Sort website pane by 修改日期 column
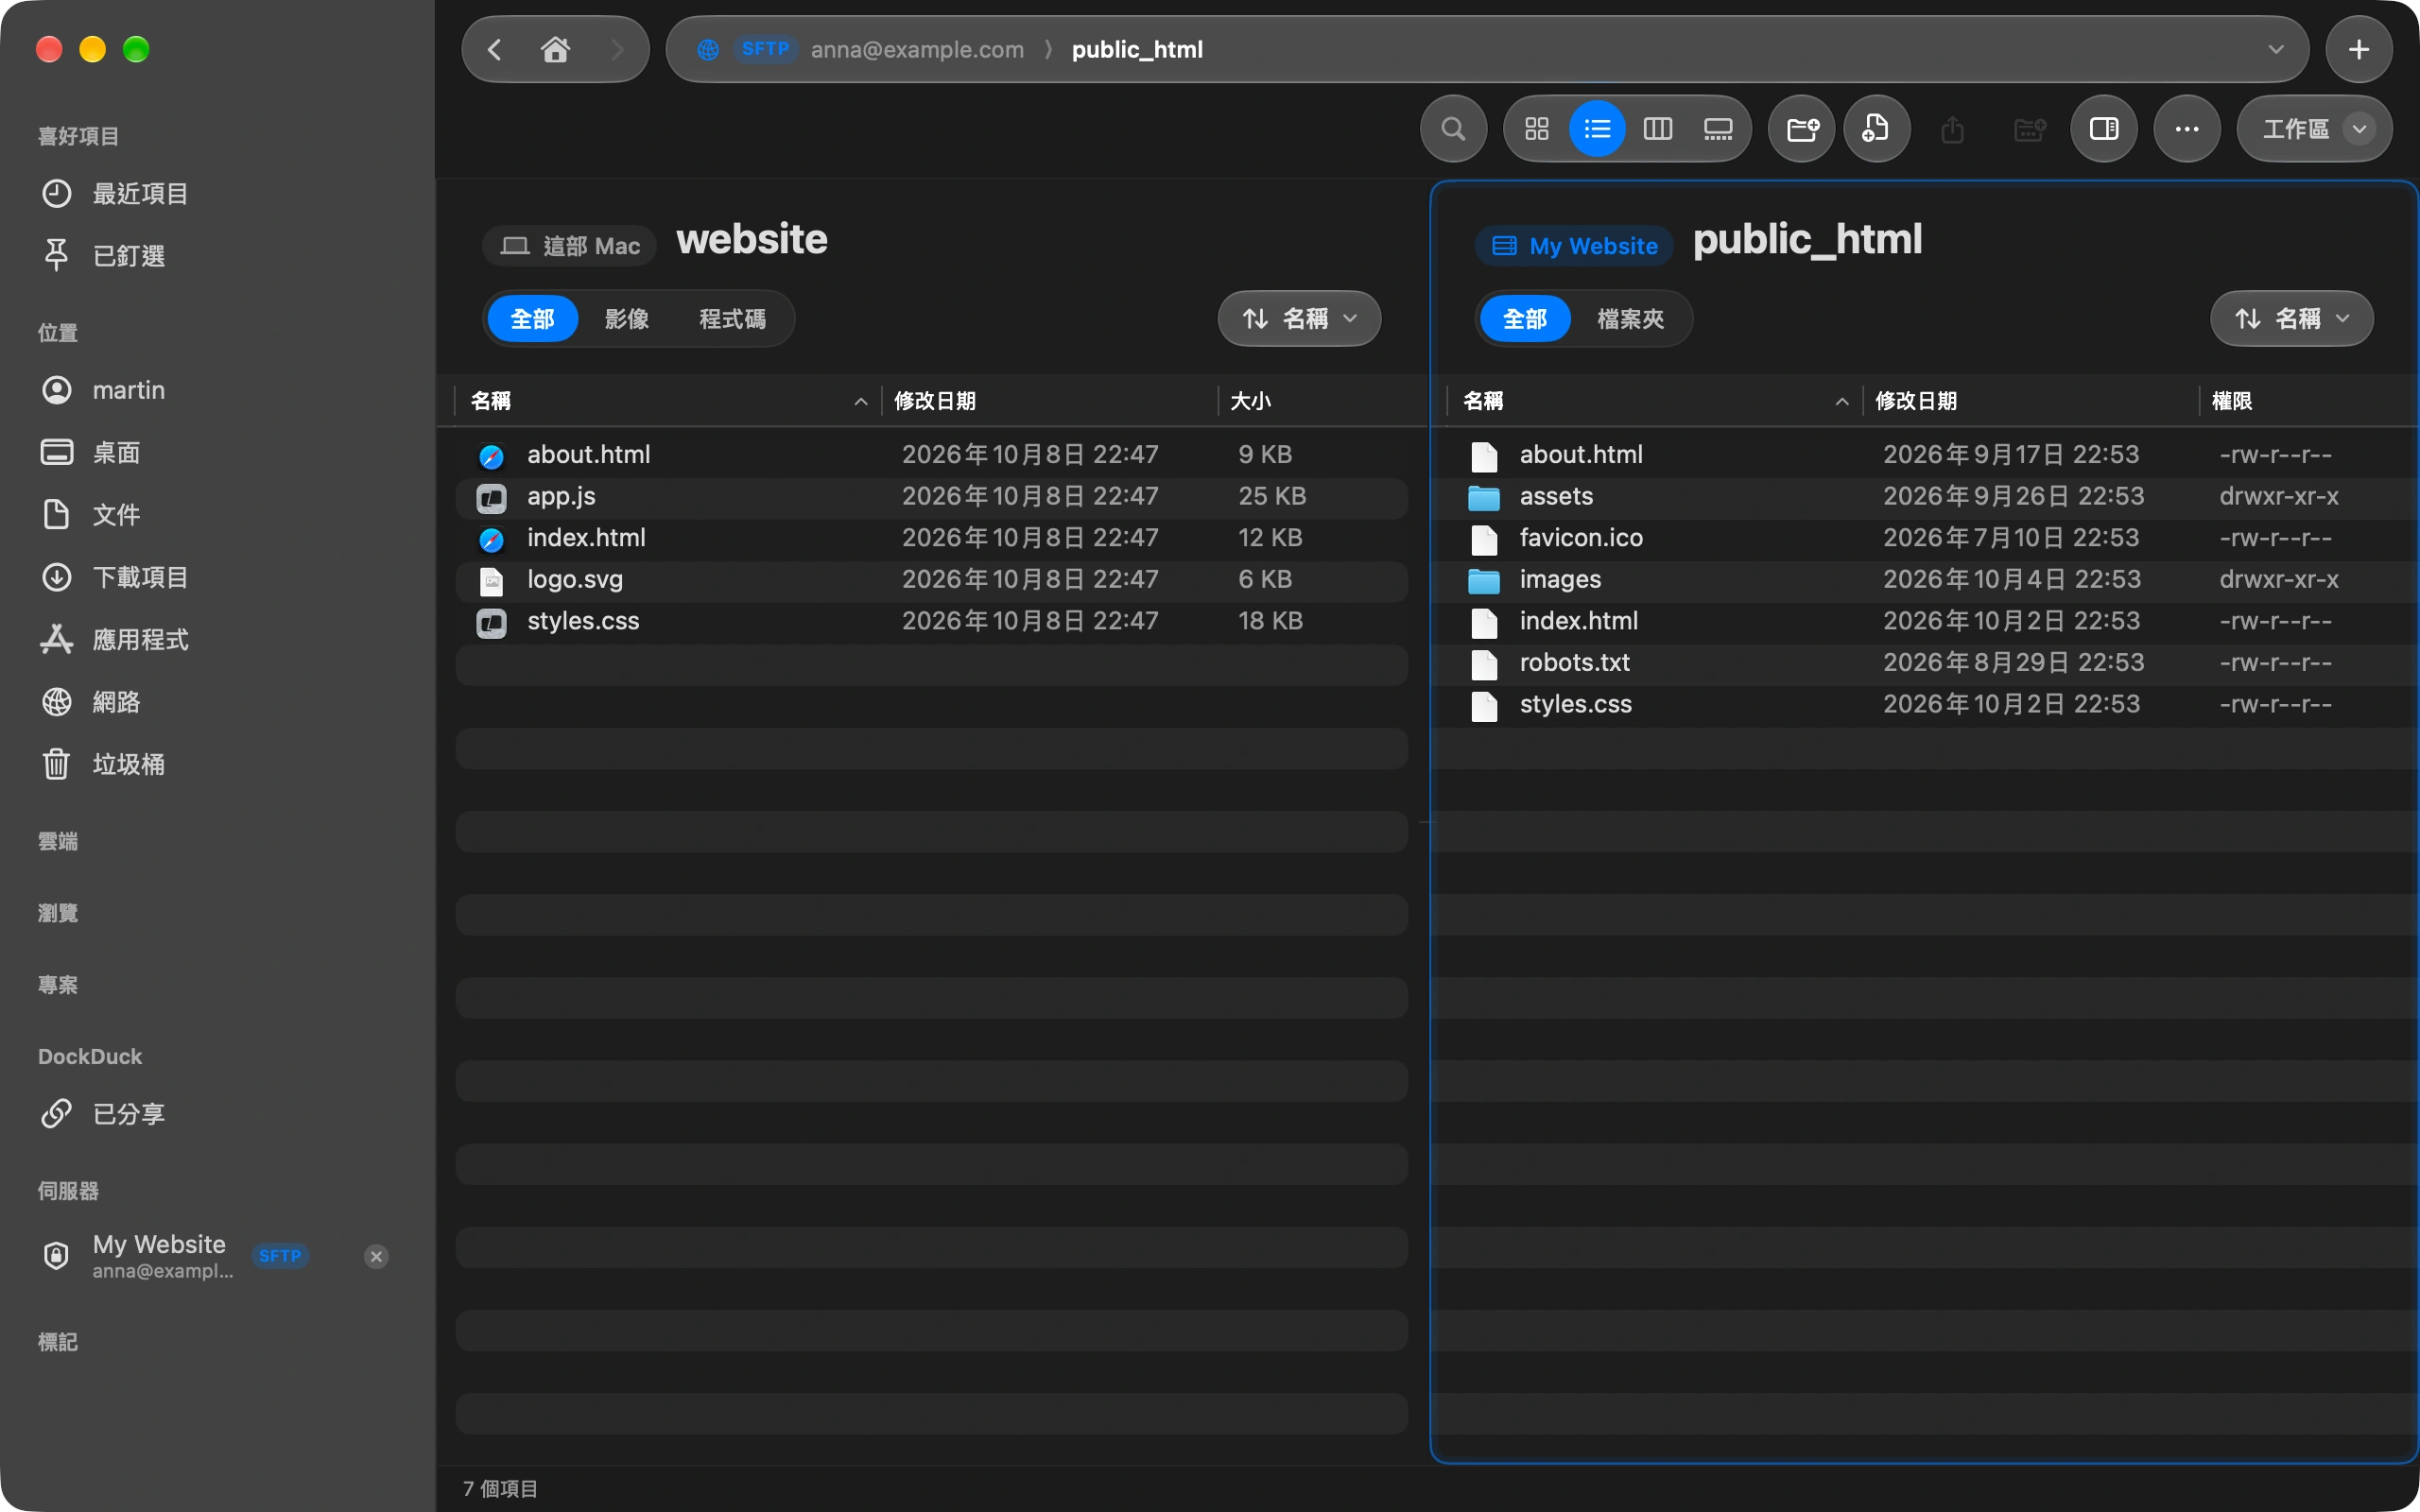Screen dimensions: 2420x1512 (x=1049, y=401)
